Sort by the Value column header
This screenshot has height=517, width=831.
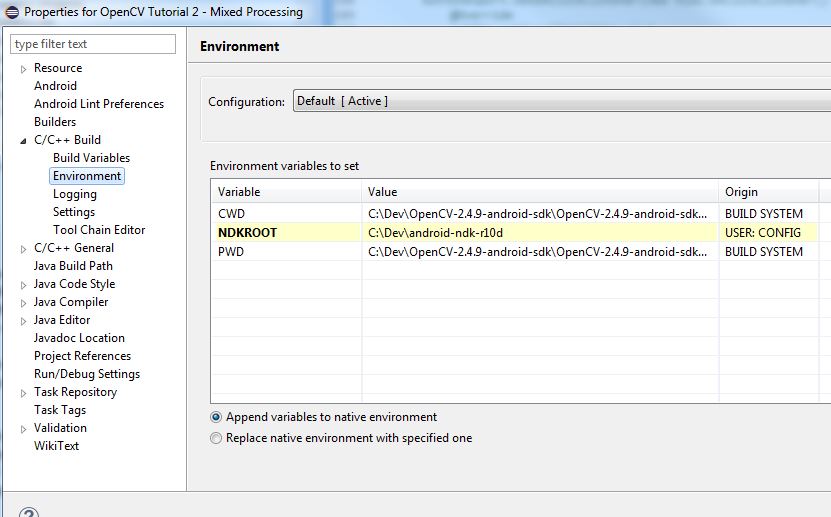(540, 192)
